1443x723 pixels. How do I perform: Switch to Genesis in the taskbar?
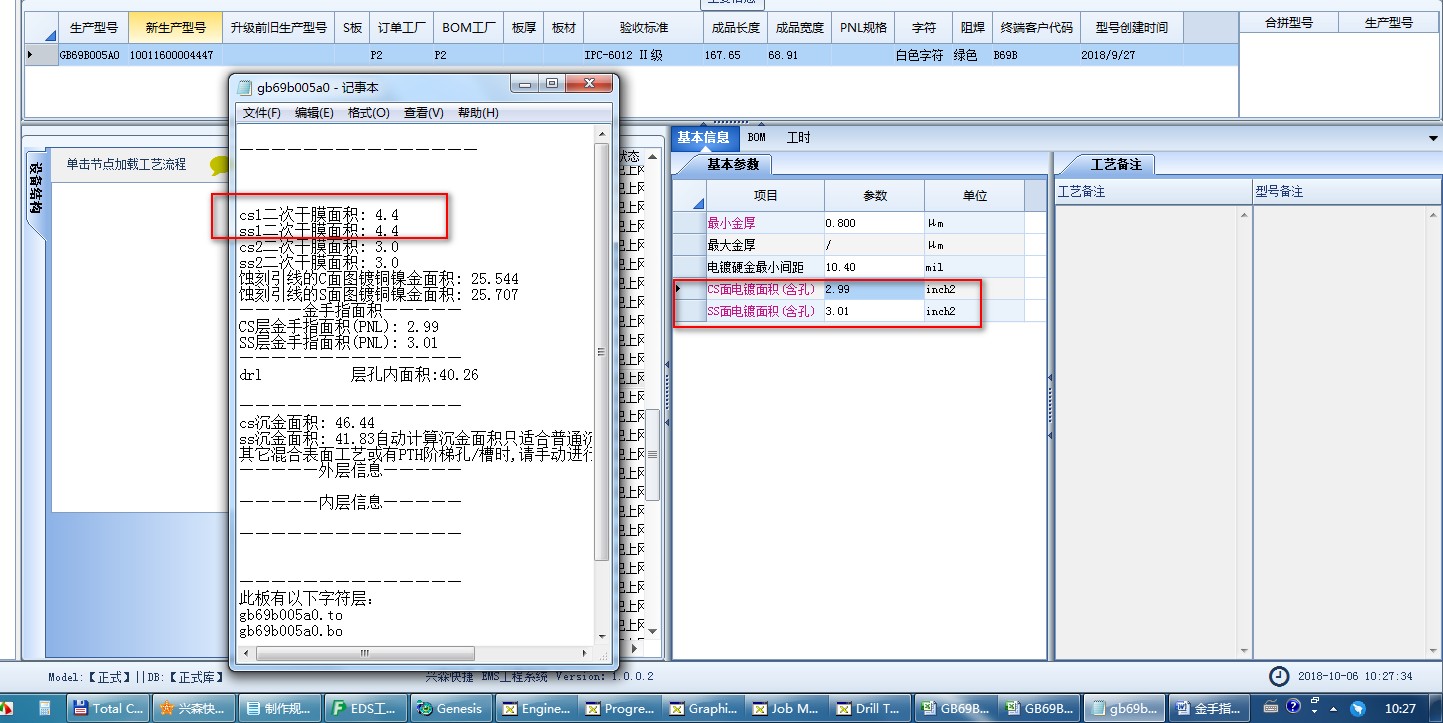452,708
